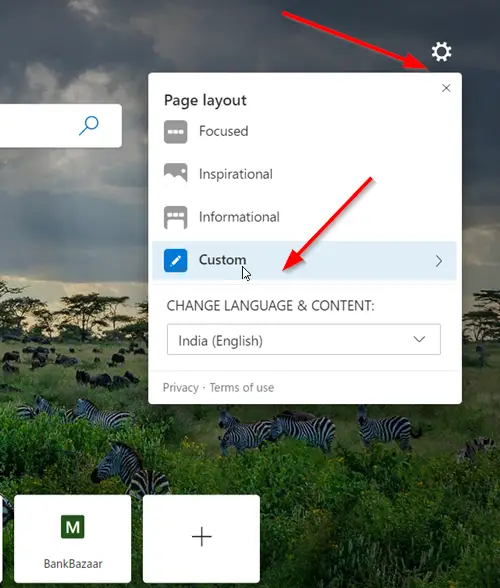Viewport: 500px width, 588px height.
Task: Click the language dropdown arrow
Action: click(x=419, y=339)
